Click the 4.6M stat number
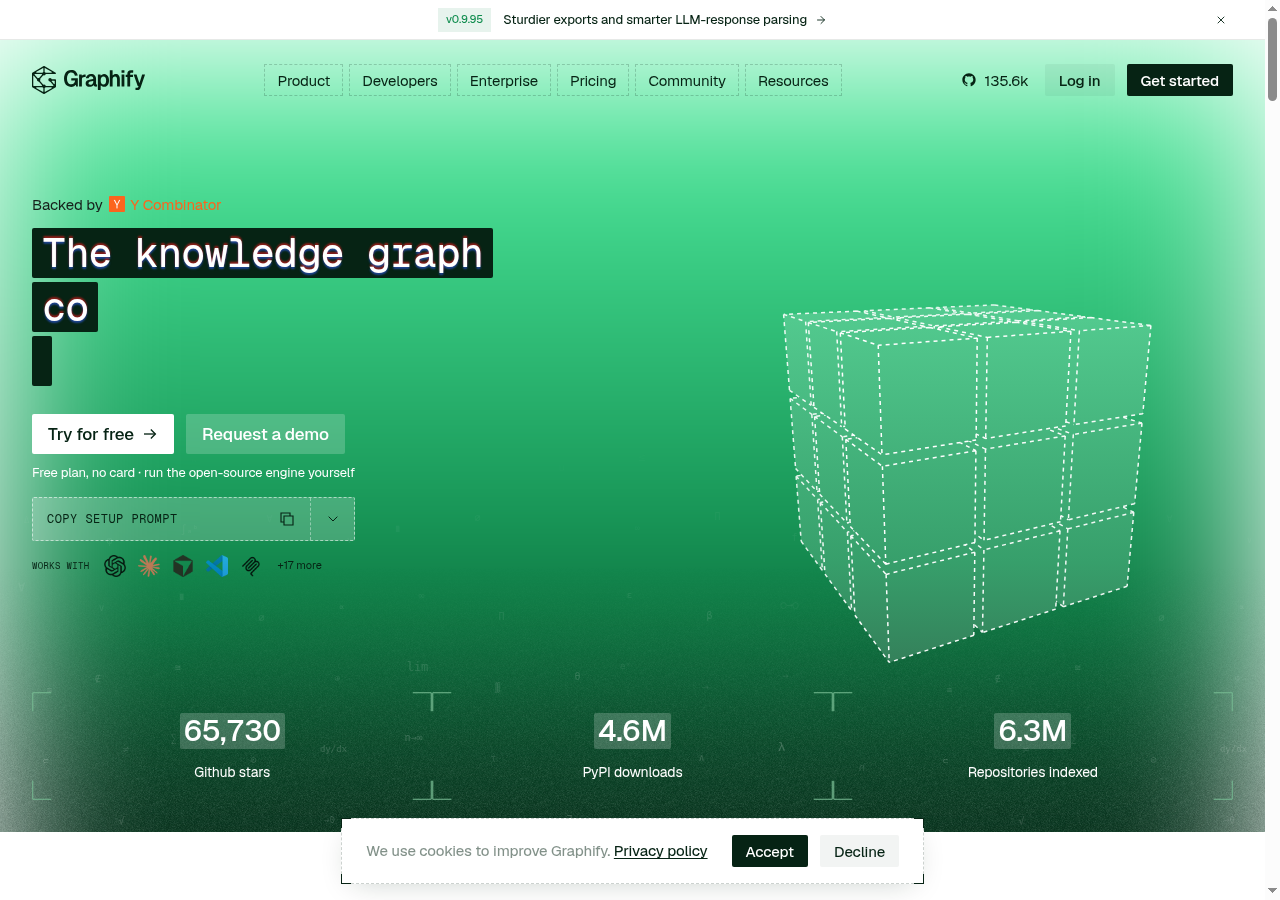 pos(632,731)
